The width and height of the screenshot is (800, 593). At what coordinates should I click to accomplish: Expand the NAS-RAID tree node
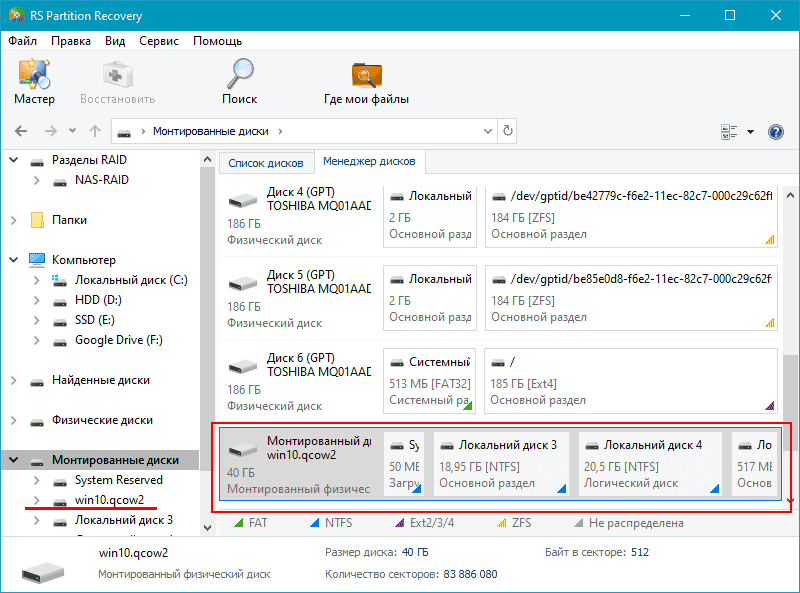click(37, 180)
